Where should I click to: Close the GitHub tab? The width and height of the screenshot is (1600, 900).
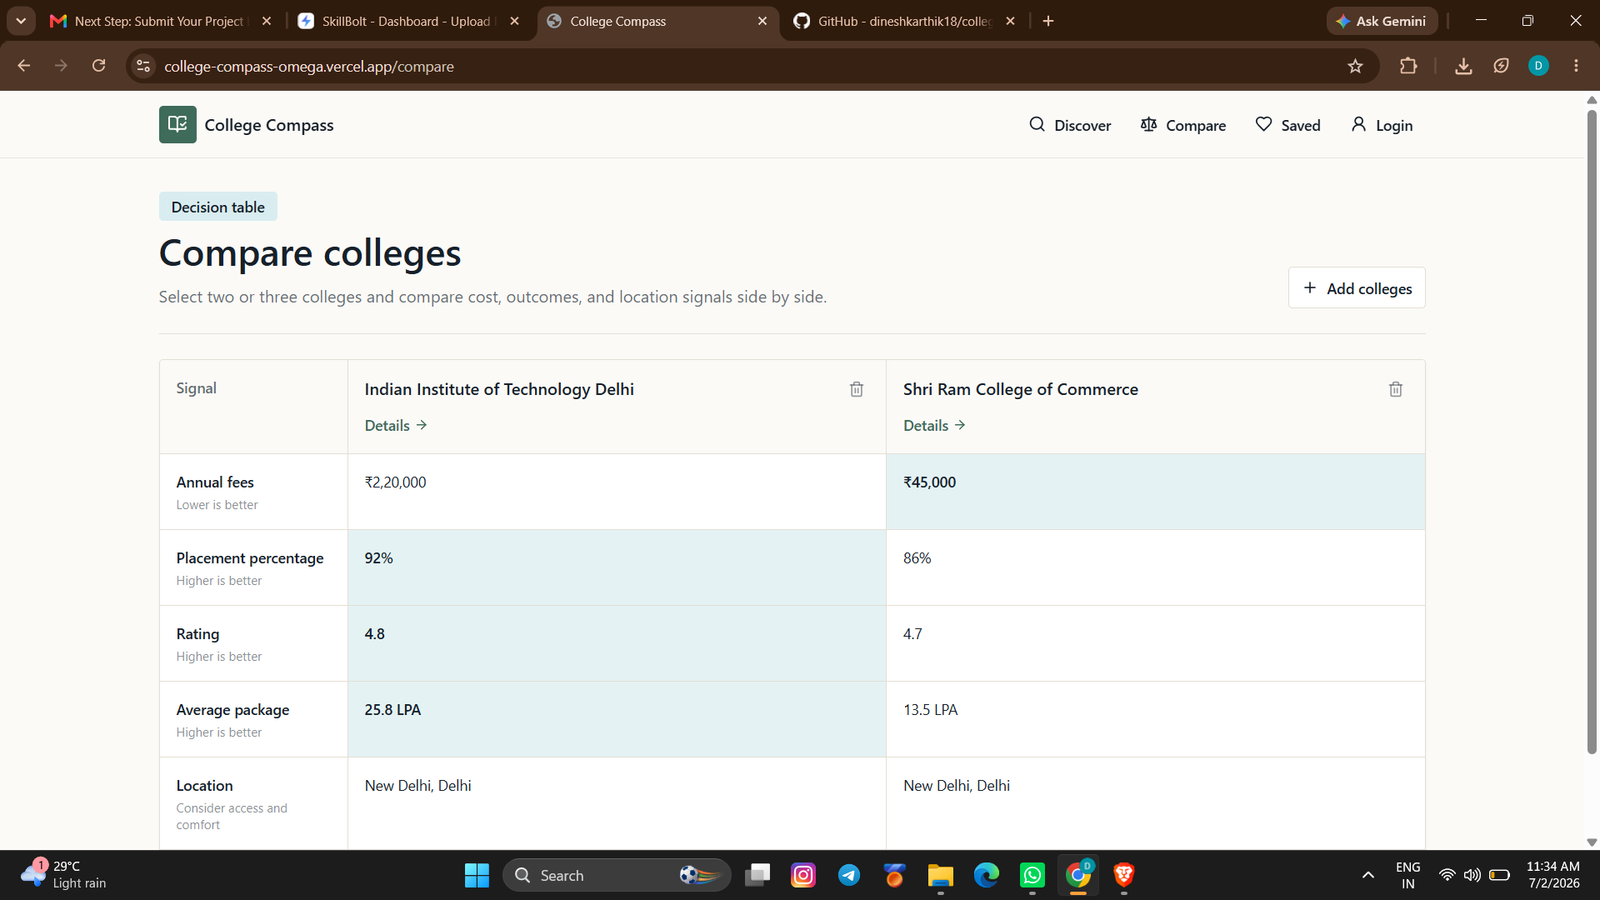click(1010, 21)
